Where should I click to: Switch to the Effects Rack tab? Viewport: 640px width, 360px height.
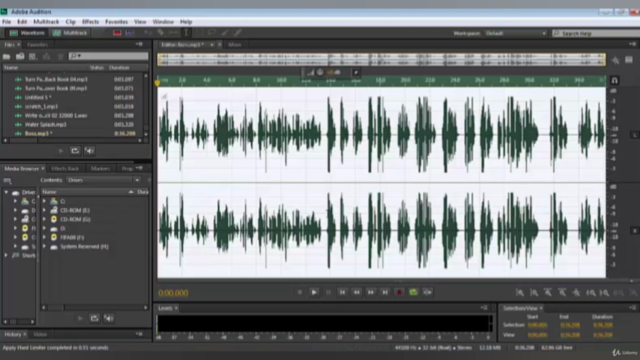point(65,169)
